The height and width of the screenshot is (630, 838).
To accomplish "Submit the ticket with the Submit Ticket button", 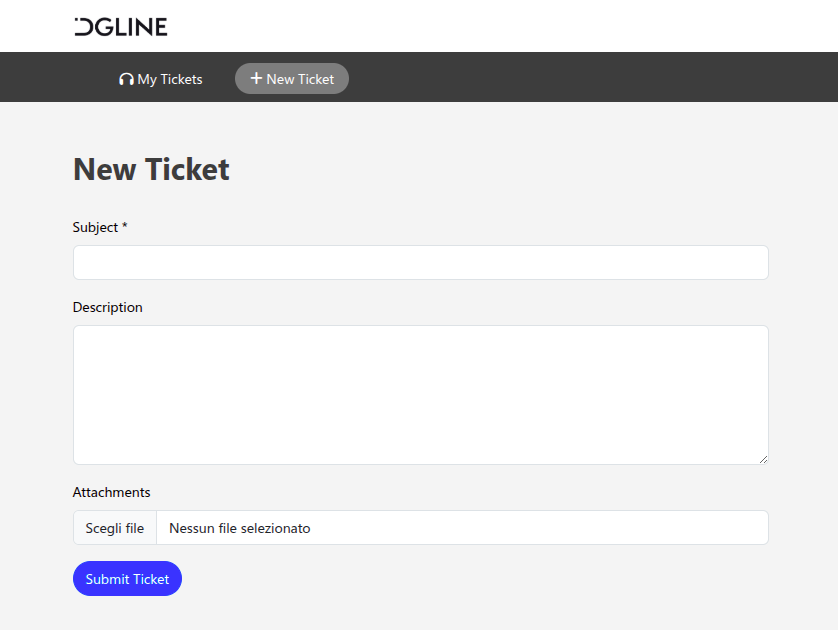I will click(127, 578).
